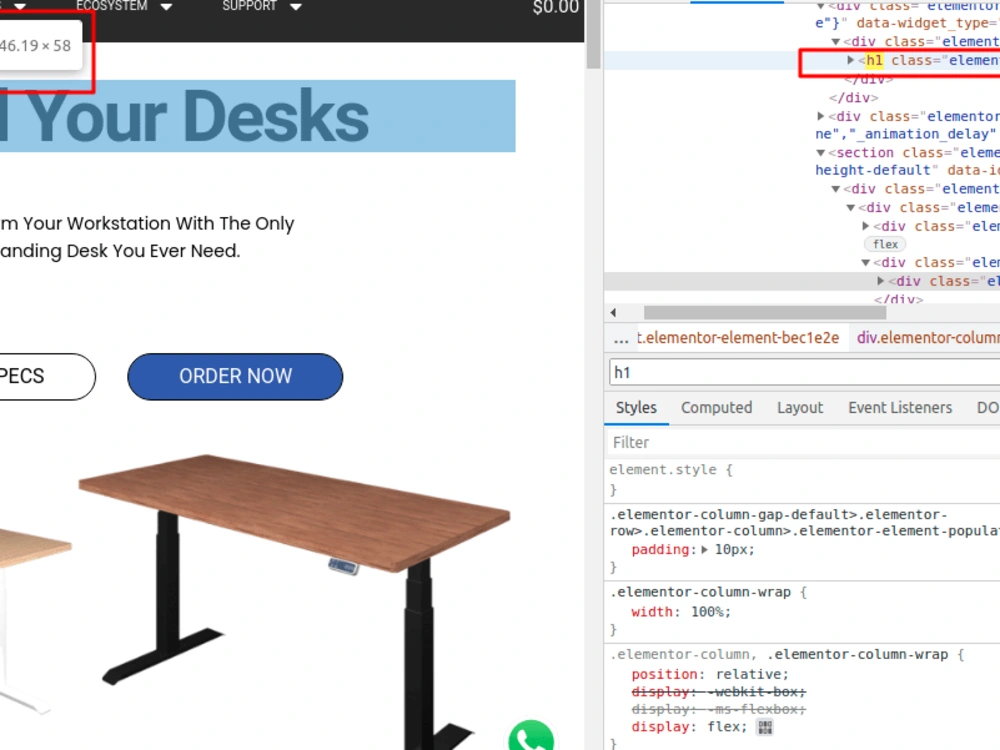
Task: Collapse the div below the flex badge
Action: coord(865,263)
